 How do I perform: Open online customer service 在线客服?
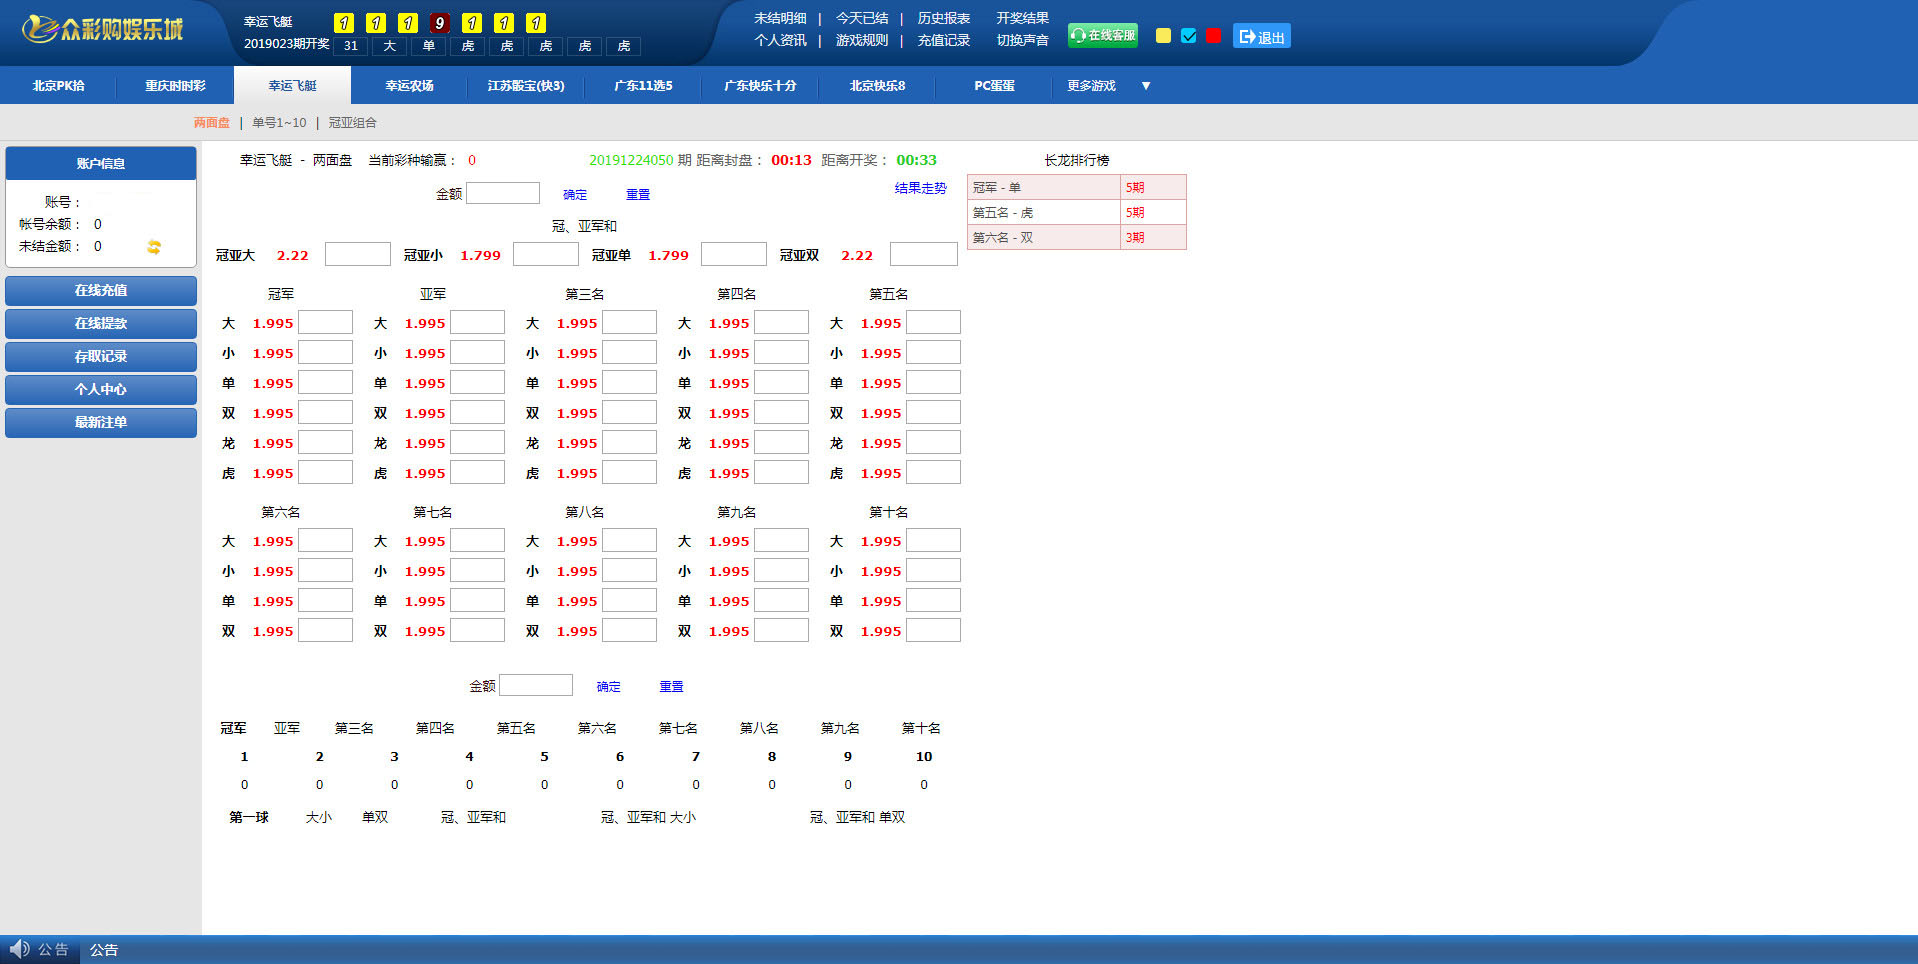point(1103,35)
